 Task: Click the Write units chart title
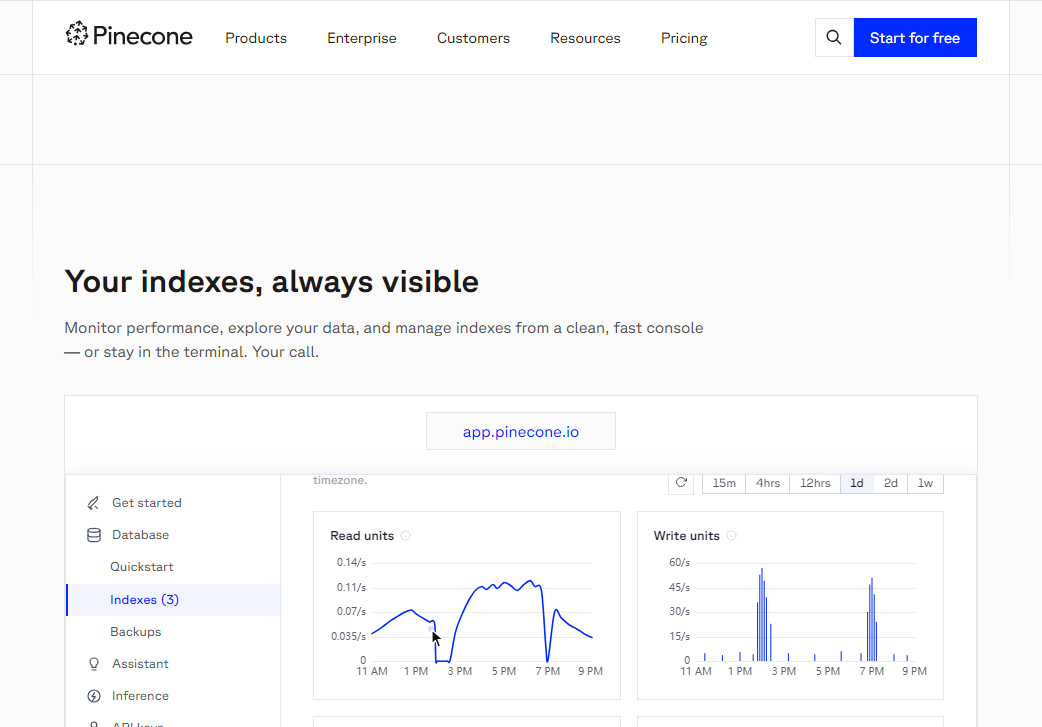(x=686, y=536)
